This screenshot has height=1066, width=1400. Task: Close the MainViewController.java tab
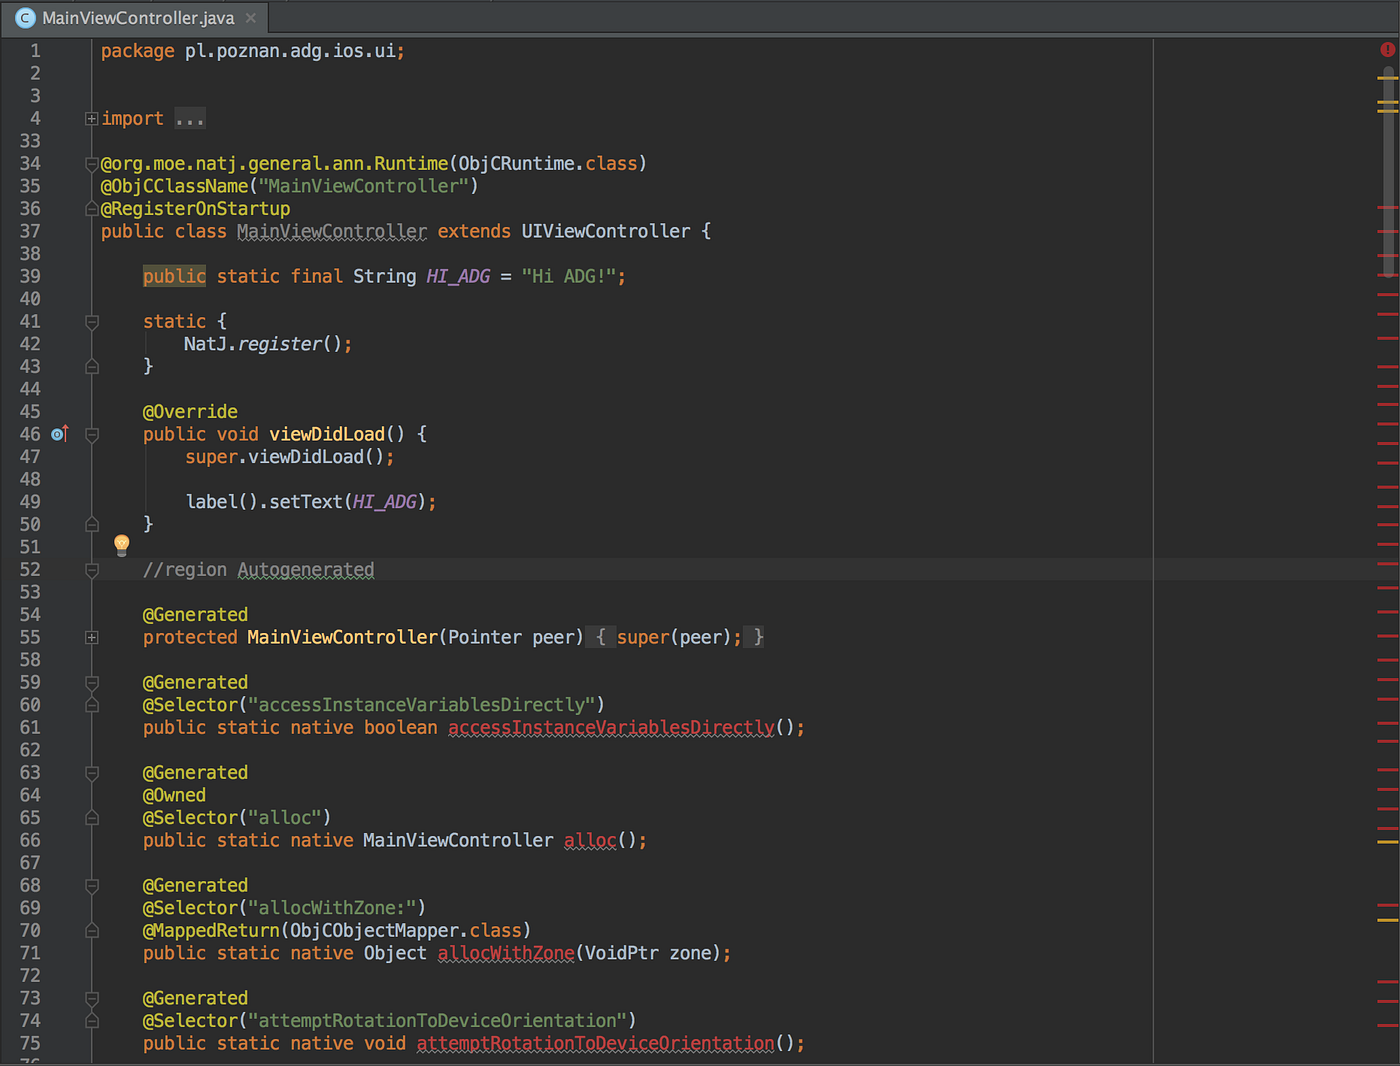pyautogui.click(x=251, y=18)
